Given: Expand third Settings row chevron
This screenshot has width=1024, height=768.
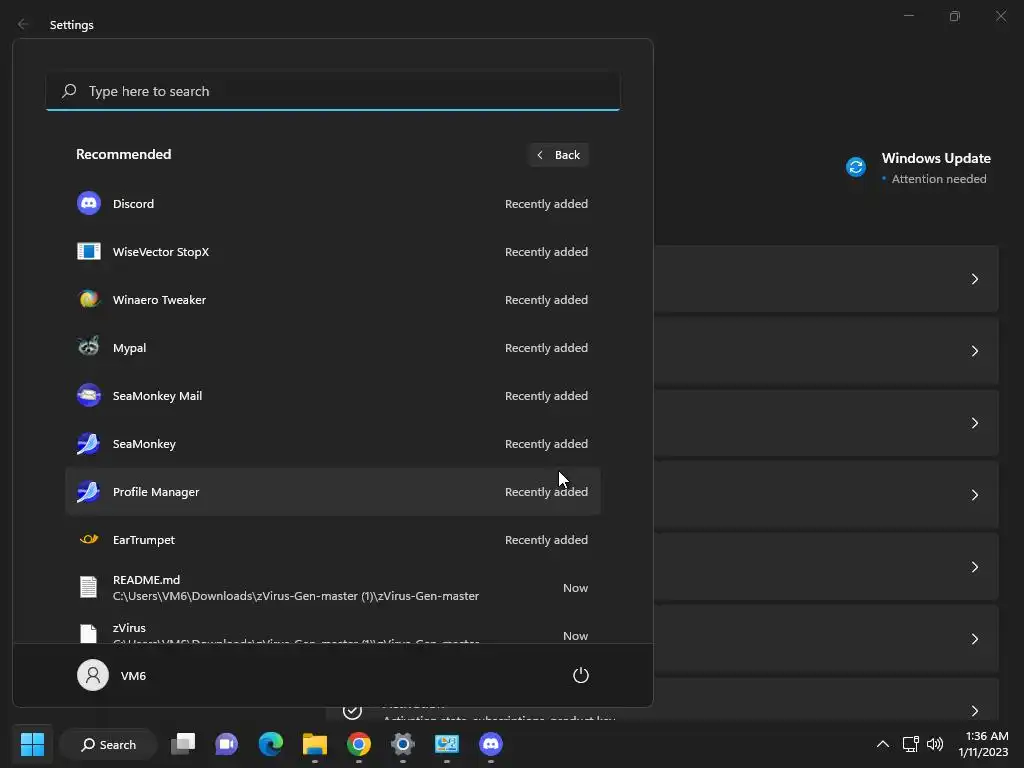Looking at the screenshot, I should (974, 423).
